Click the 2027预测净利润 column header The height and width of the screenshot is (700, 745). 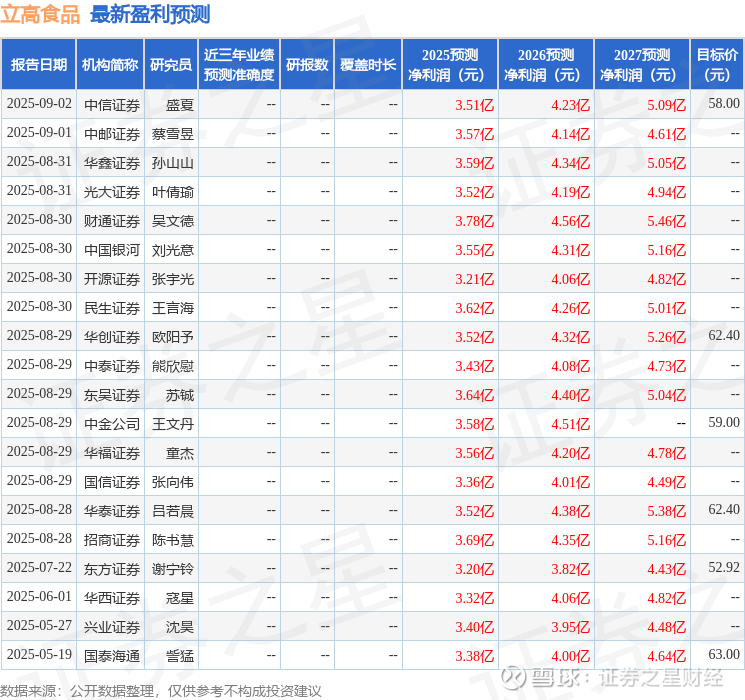tap(642, 65)
